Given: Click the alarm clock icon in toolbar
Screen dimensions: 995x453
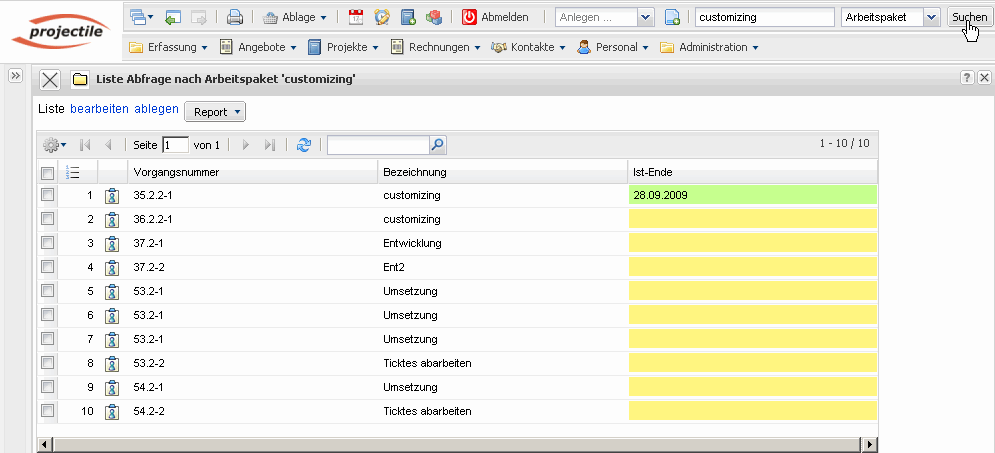Looking at the screenshot, I should tap(382, 17).
